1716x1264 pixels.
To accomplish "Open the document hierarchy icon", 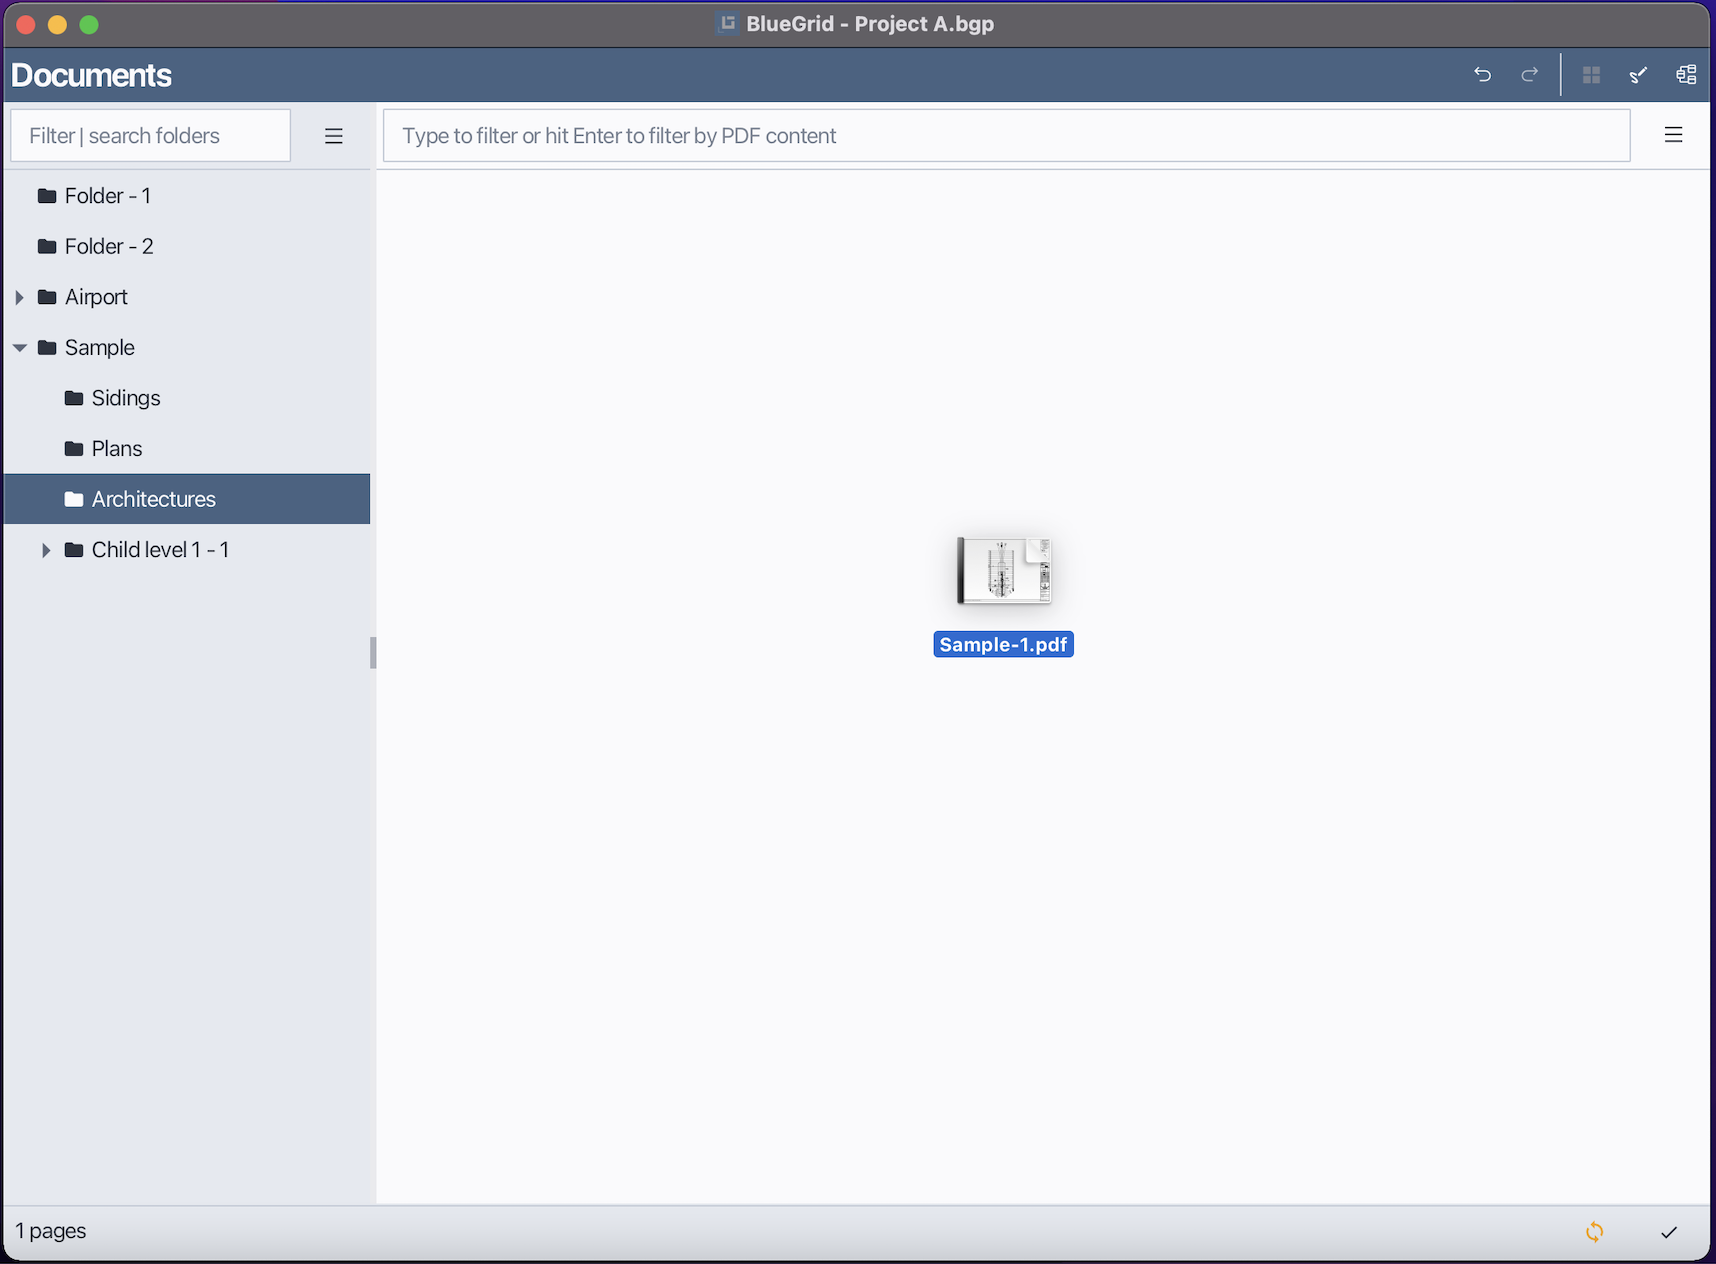I will pyautogui.click(x=1687, y=74).
